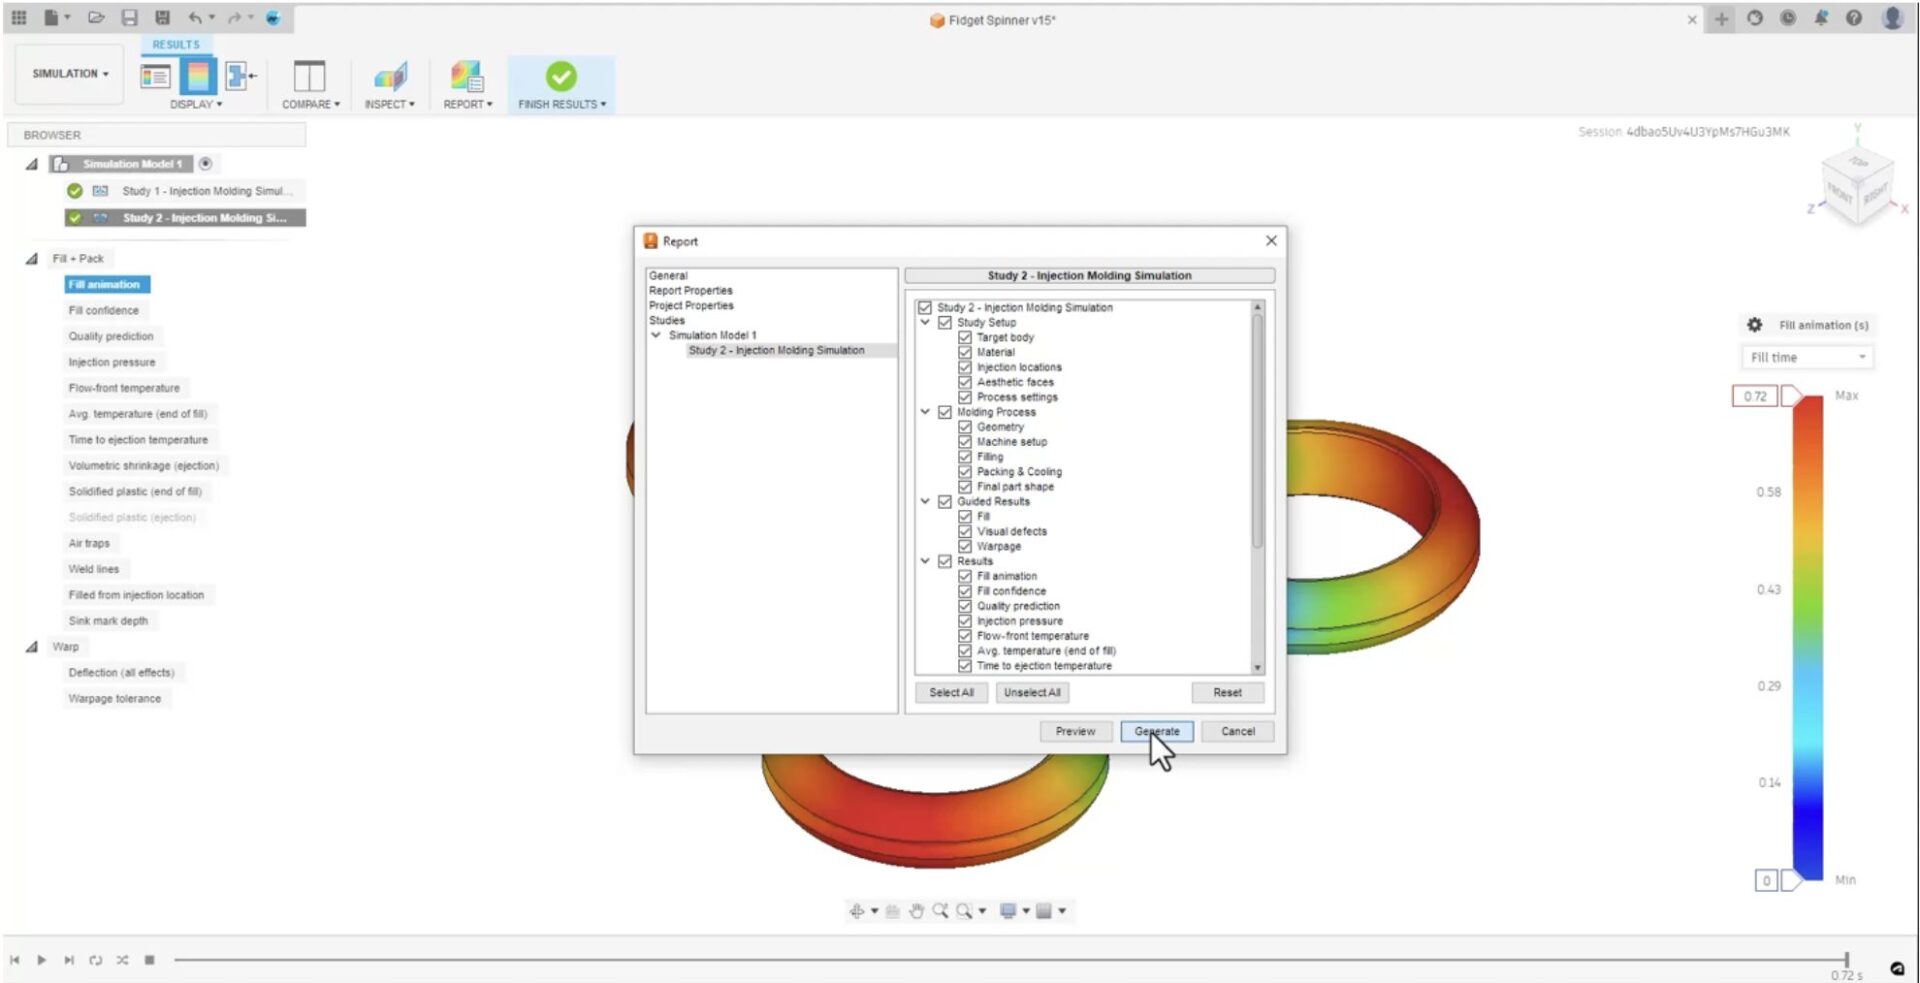Viewport: 1920px width, 983px height.
Task: Click the Unselect All button
Action: (1032, 692)
